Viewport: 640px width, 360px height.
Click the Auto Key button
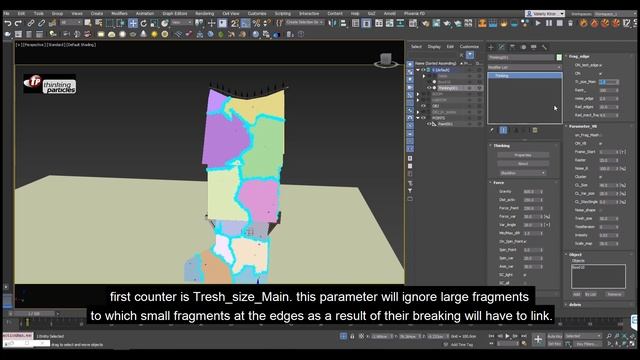coord(554,336)
